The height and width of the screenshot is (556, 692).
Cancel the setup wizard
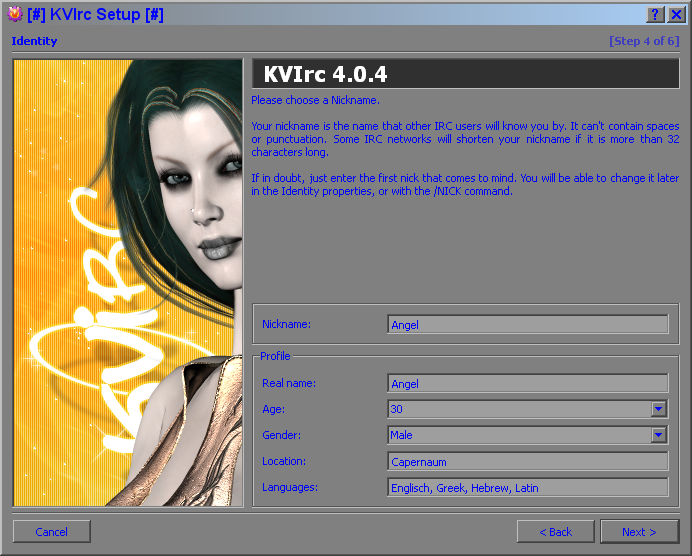pyautogui.click(x=52, y=532)
